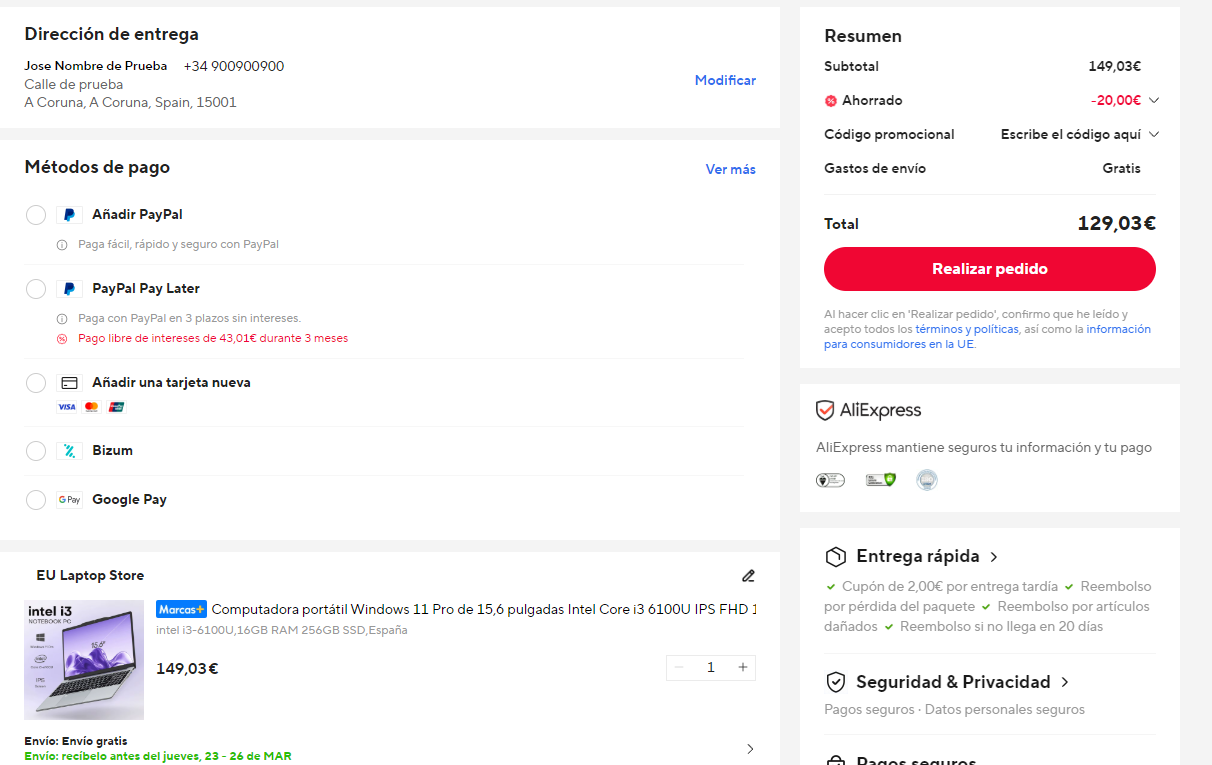
Task: Click the phone number +34 900900900
Action: click(x=234, y=67)
